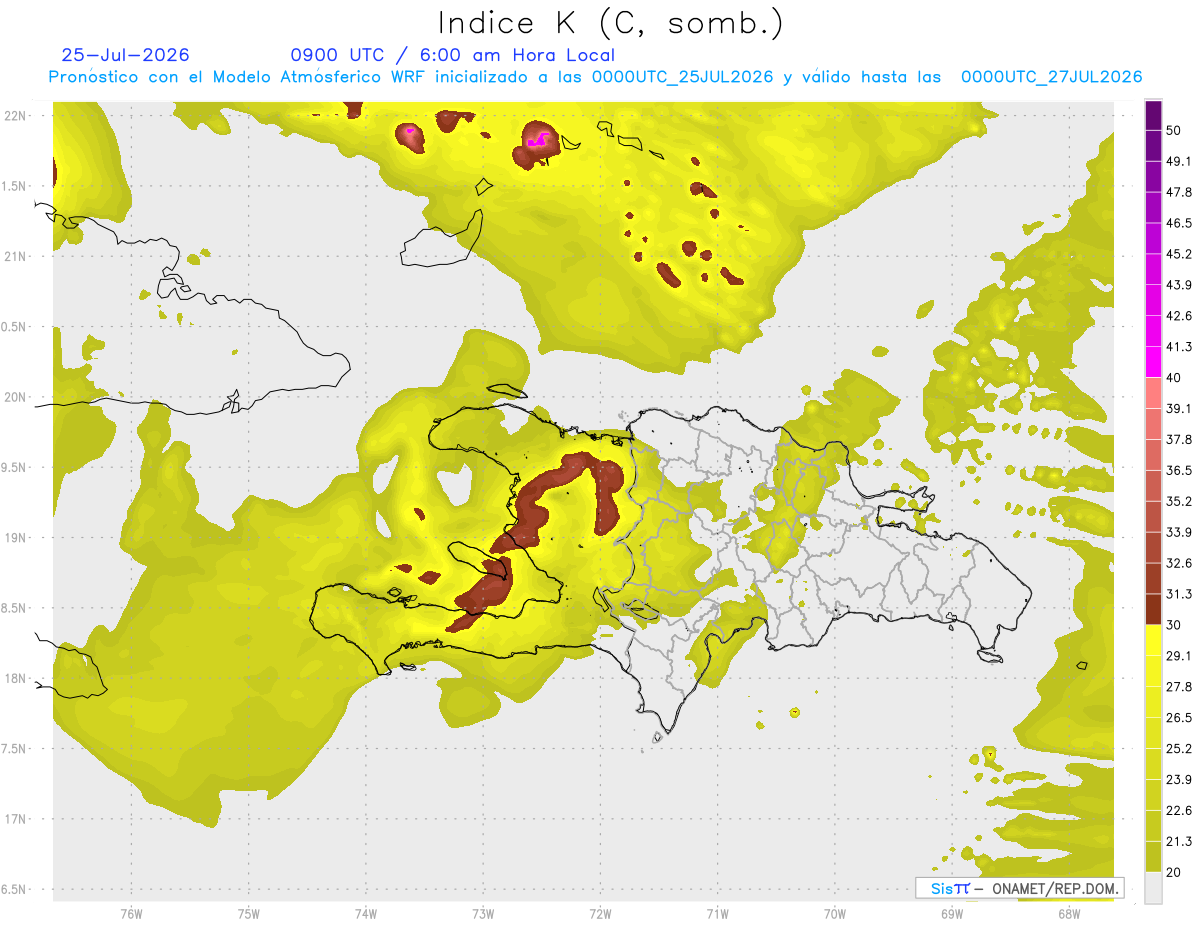This screenshot has width=1200, height=927.
Task: Click the colorbar value '31.3'
Action: 1178,594
